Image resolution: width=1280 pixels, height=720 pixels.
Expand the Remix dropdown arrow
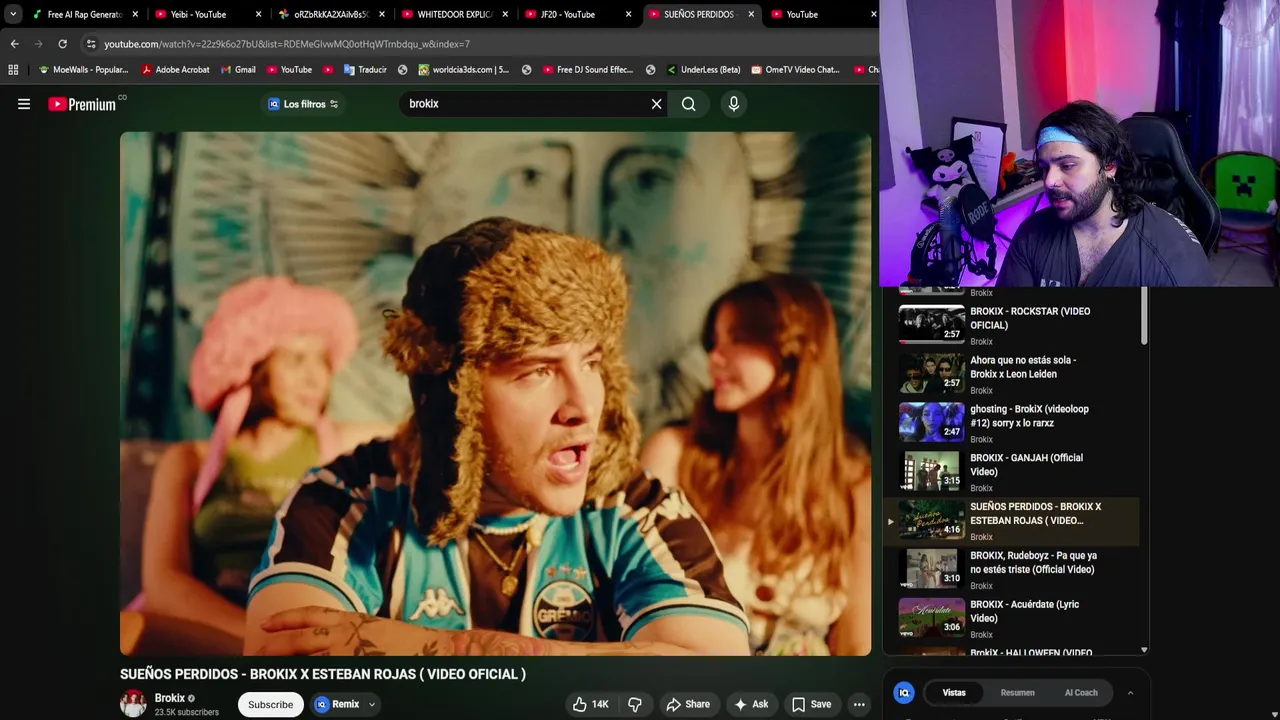coord(371,704)
